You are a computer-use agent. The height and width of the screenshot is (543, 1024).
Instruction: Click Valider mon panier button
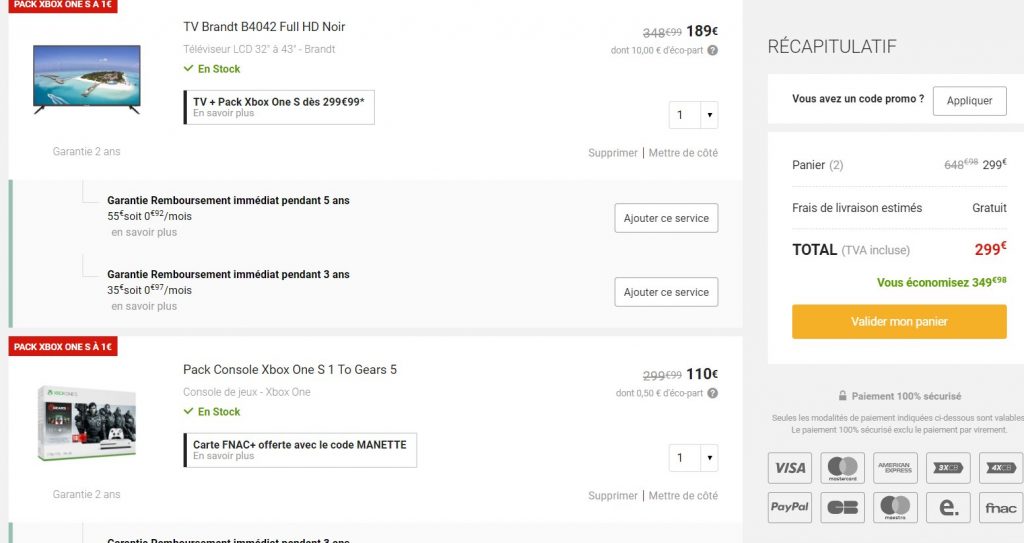pos(899,322)
